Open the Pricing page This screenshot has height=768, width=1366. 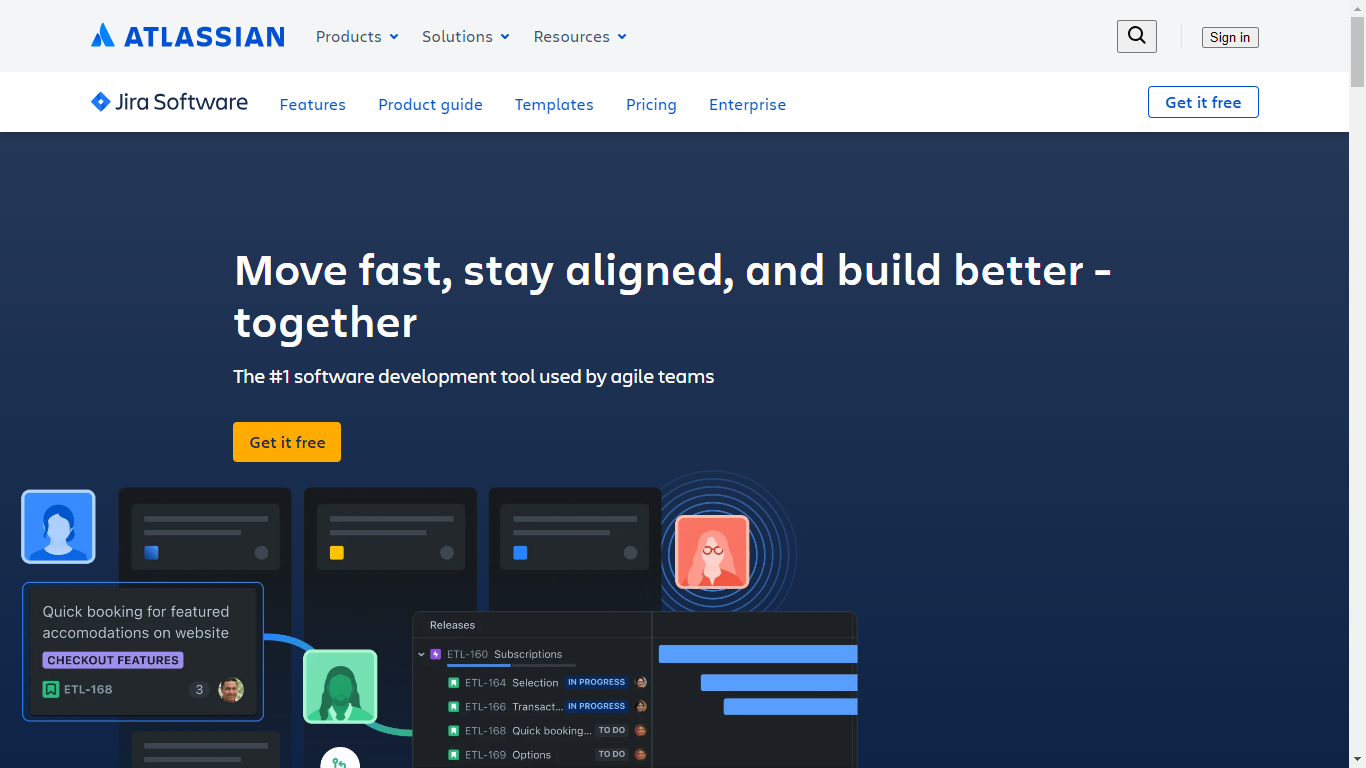pos(651,104)
